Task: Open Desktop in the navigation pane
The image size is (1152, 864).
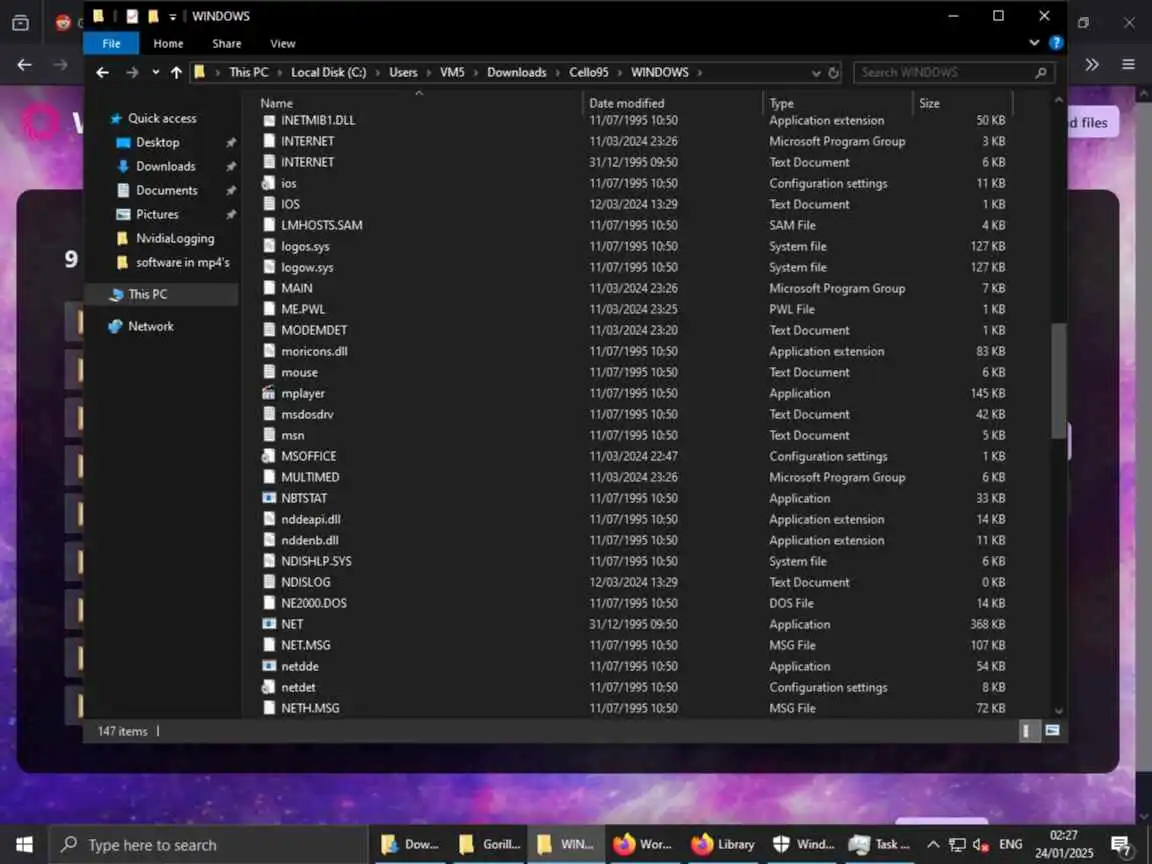Action: pos(157,143)
